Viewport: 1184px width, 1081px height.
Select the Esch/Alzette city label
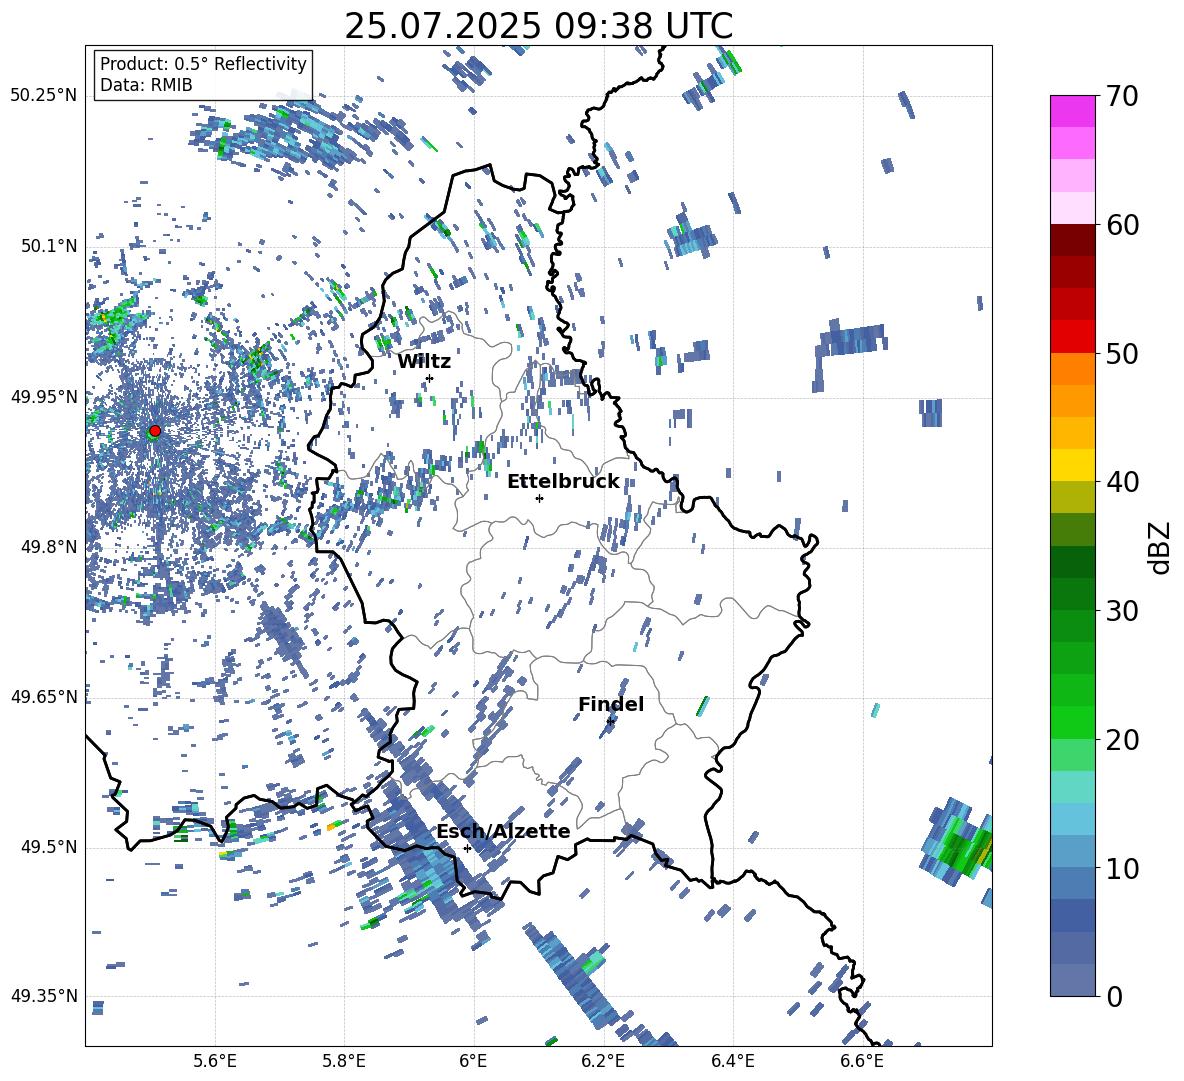503,831
